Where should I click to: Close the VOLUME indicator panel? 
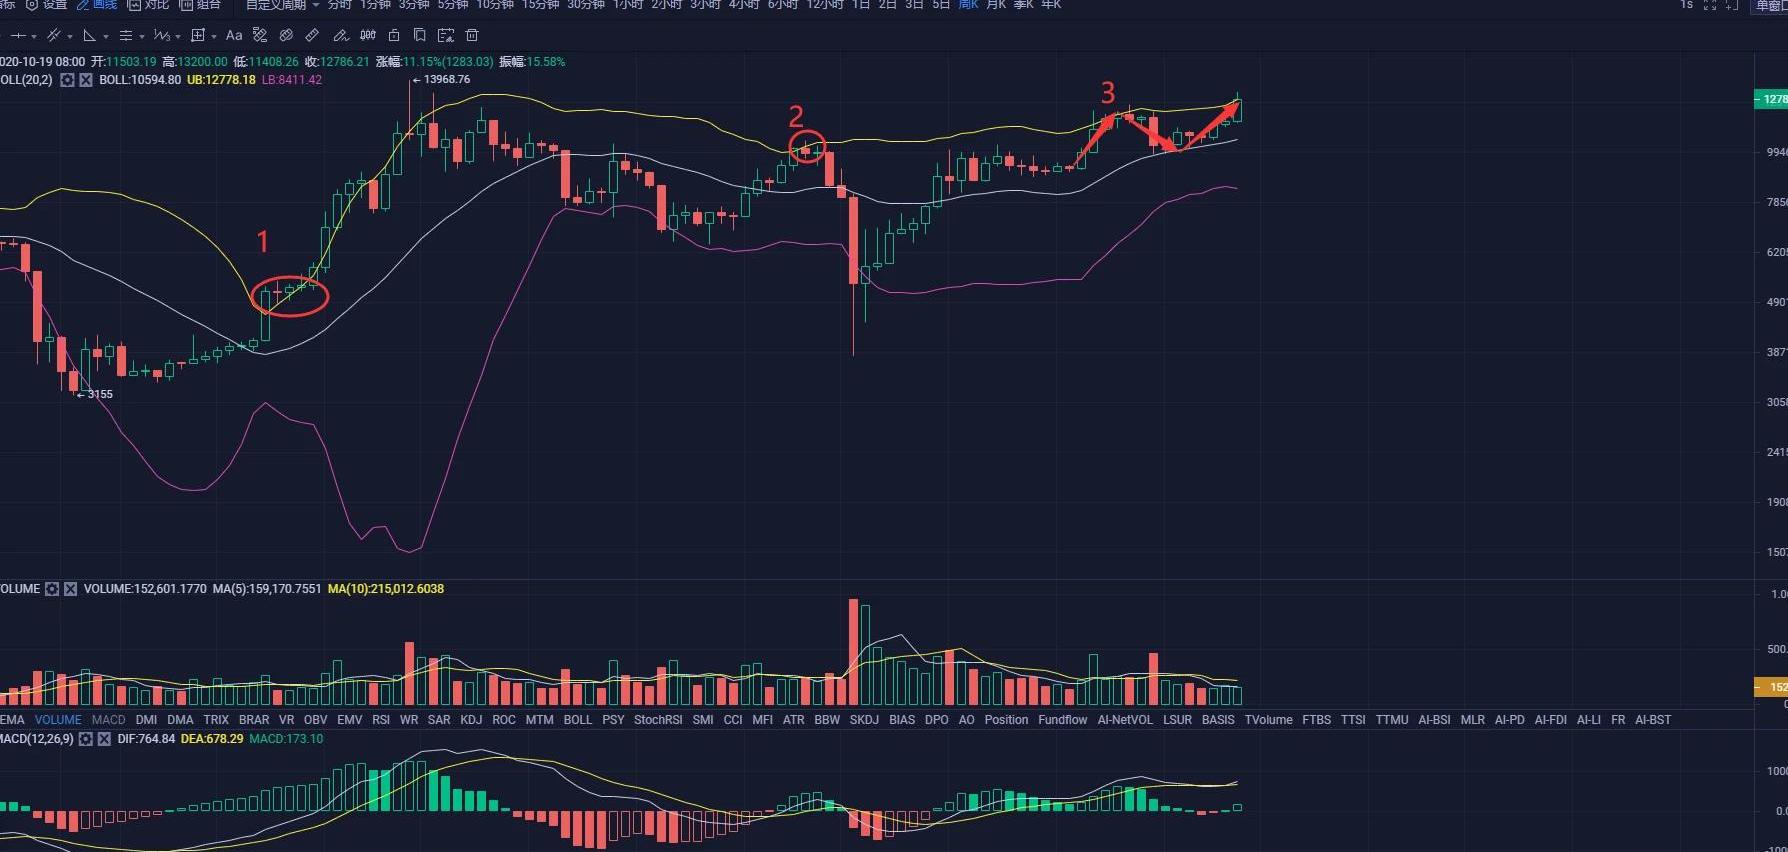70,589
